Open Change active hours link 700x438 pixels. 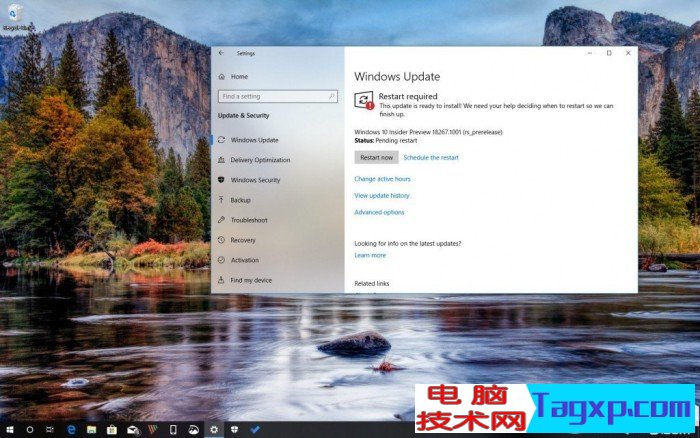click(x=382, y=179)
